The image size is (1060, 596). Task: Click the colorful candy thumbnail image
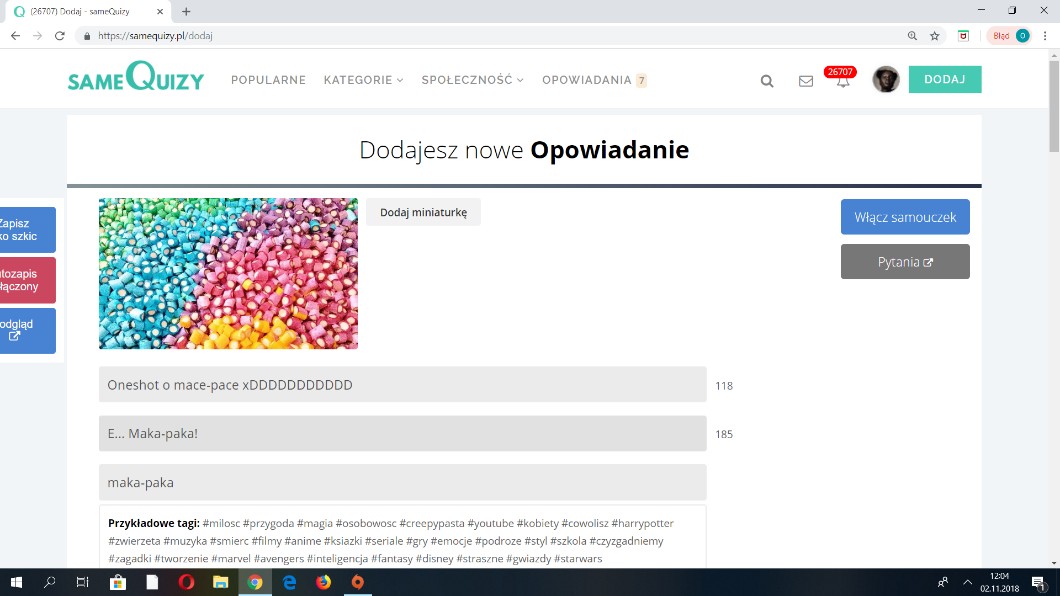[x=228, y=273]
